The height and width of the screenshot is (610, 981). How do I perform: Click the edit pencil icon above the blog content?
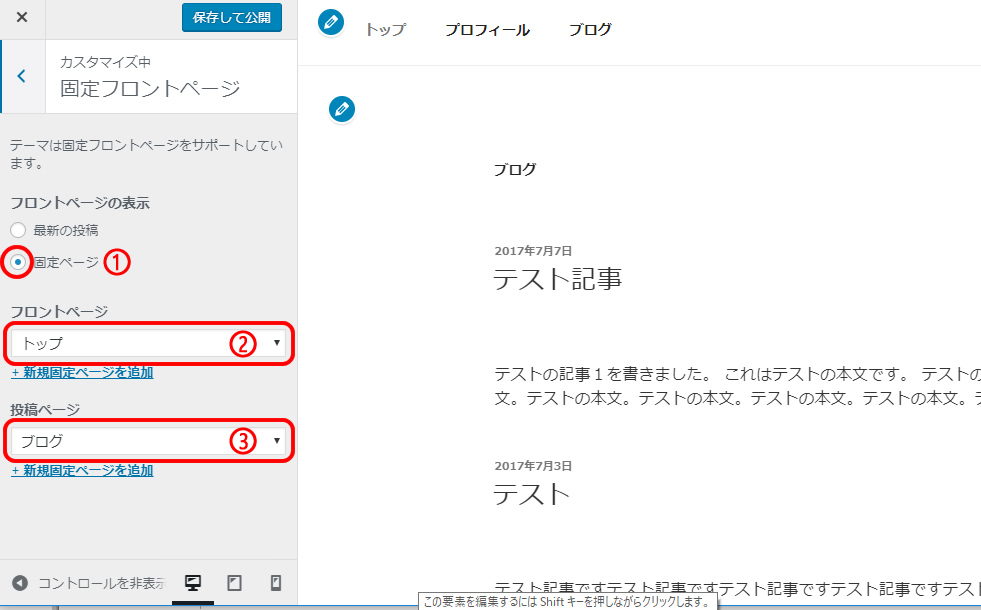pos(342,109)
